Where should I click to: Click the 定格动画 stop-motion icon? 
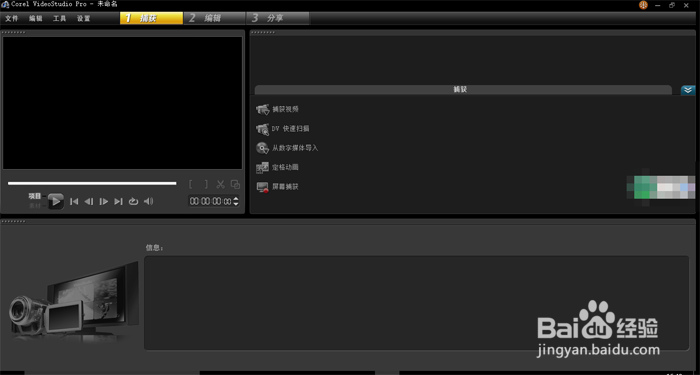(262, 168)
